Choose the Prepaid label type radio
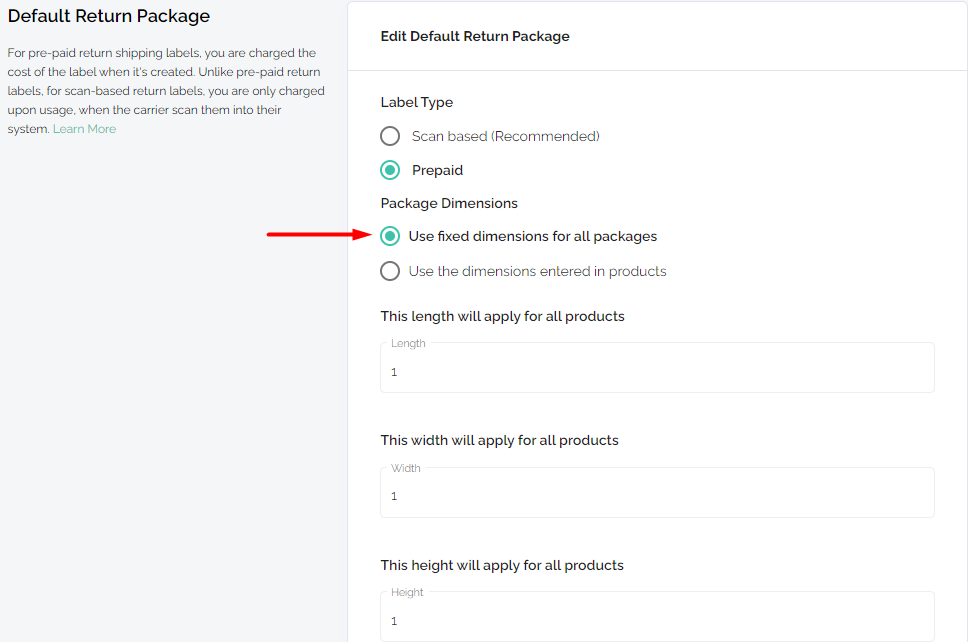Image resolution: width=968 pixels, height=642 pixels. [390, 170]
